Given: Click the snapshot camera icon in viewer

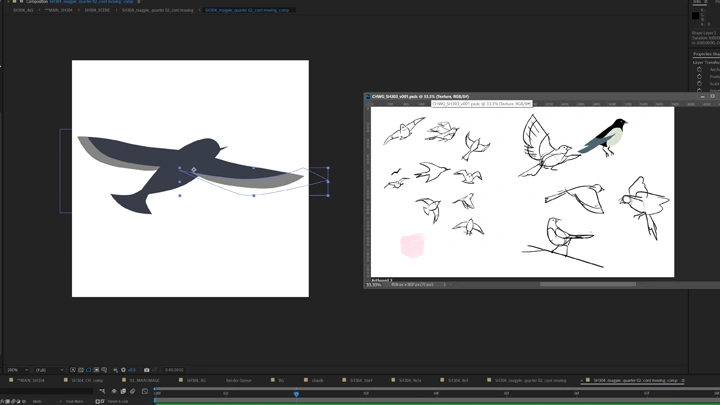Looking at the screenshot, I should coord(147,370).
